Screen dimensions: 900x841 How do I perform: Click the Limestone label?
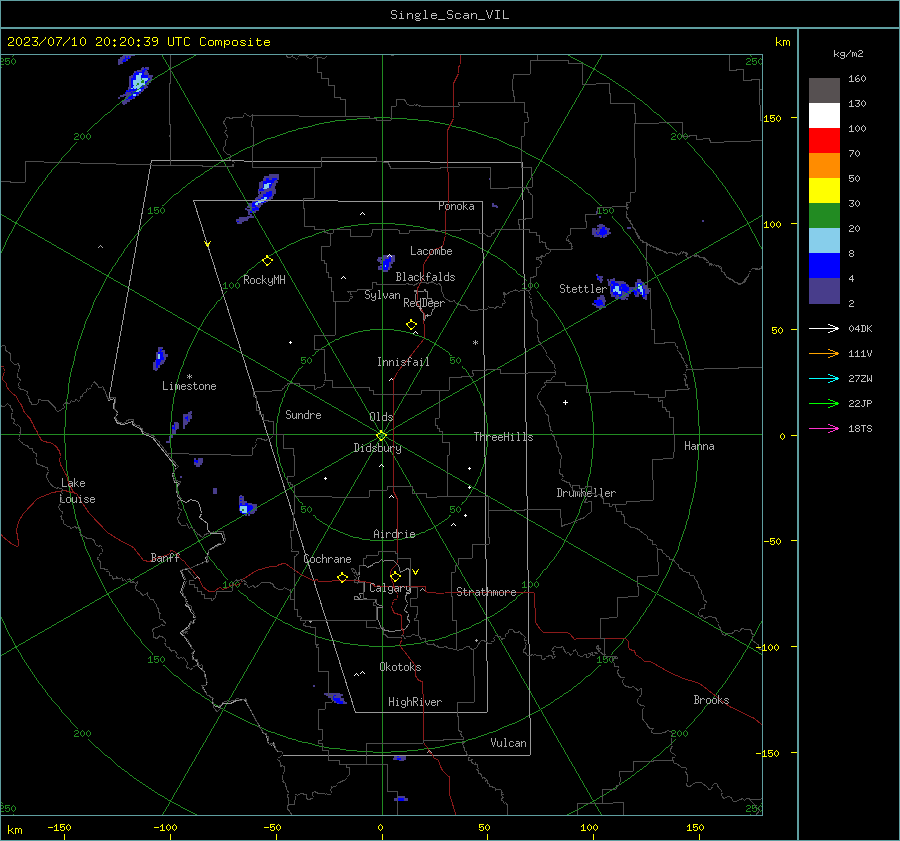(189, 386)
